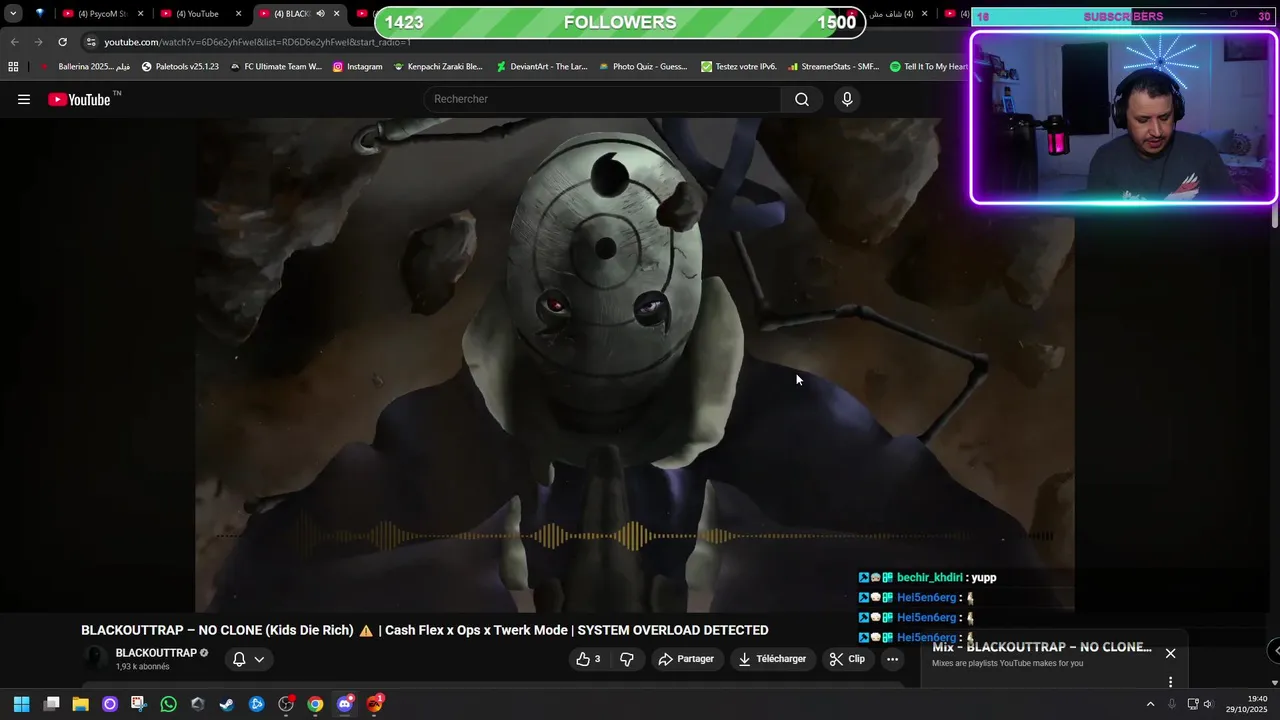Open Google Chrome from the taskbar
This screenshot has width=1280, height=720.
point(315,704)
